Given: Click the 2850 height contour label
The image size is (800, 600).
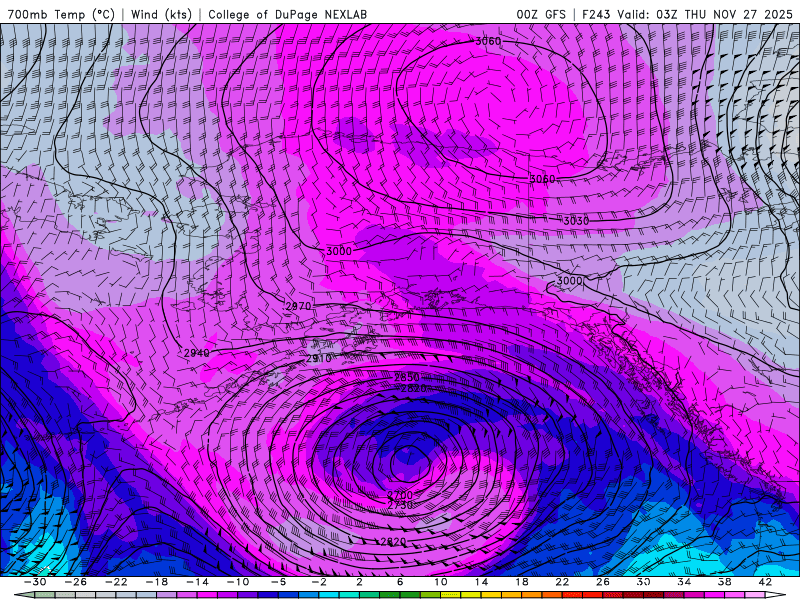Looking at the screenshot, I should coord(407,378).
